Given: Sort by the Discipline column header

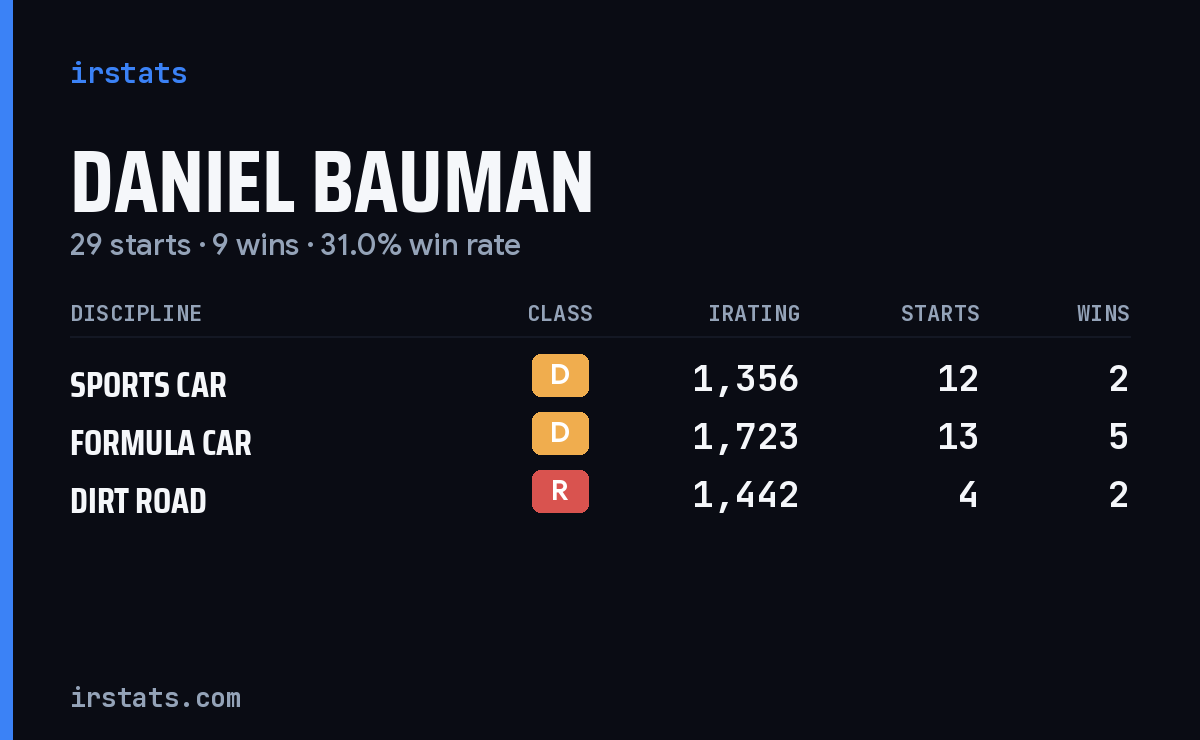Looking at the screenshot, I should [x=136, y=313].
